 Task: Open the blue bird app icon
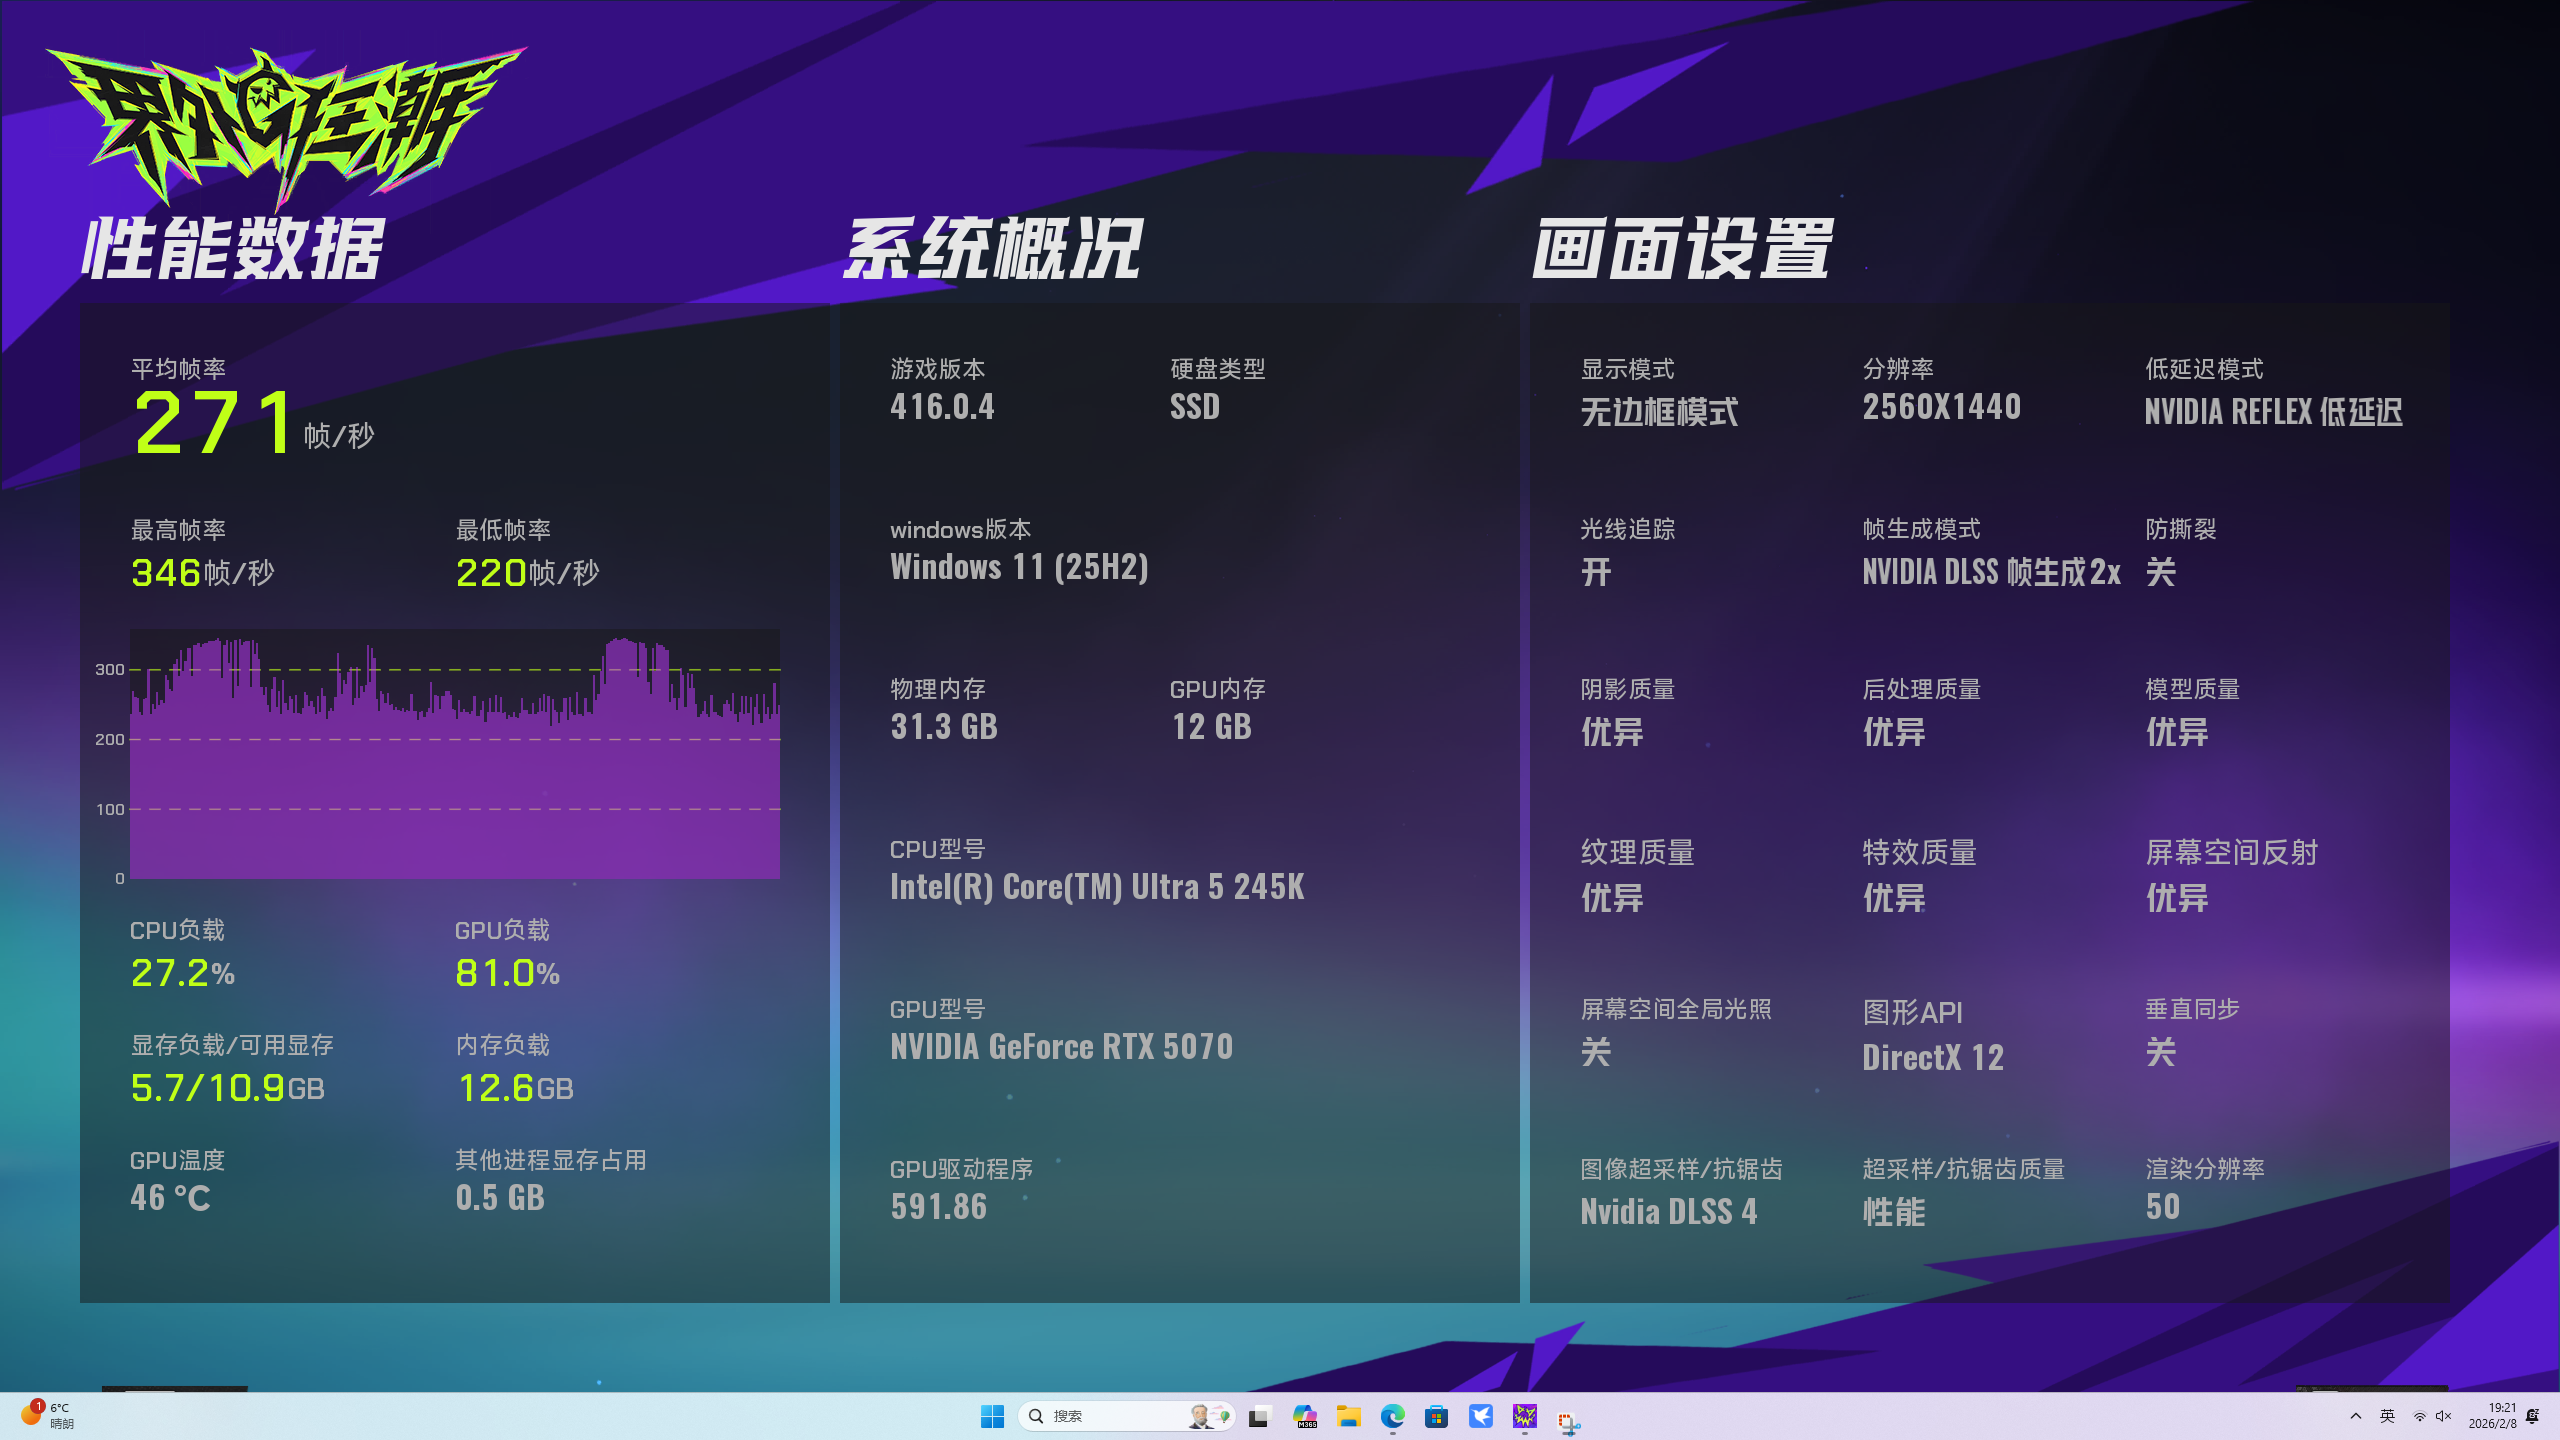point(1481,1416)
